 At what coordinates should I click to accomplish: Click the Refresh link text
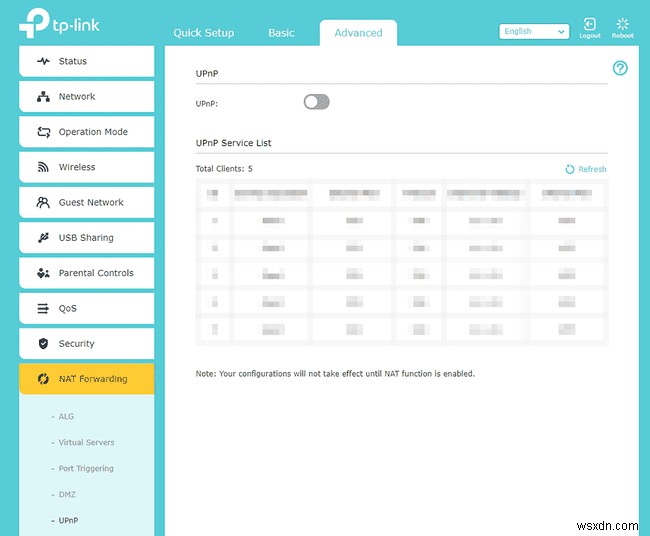592,169
